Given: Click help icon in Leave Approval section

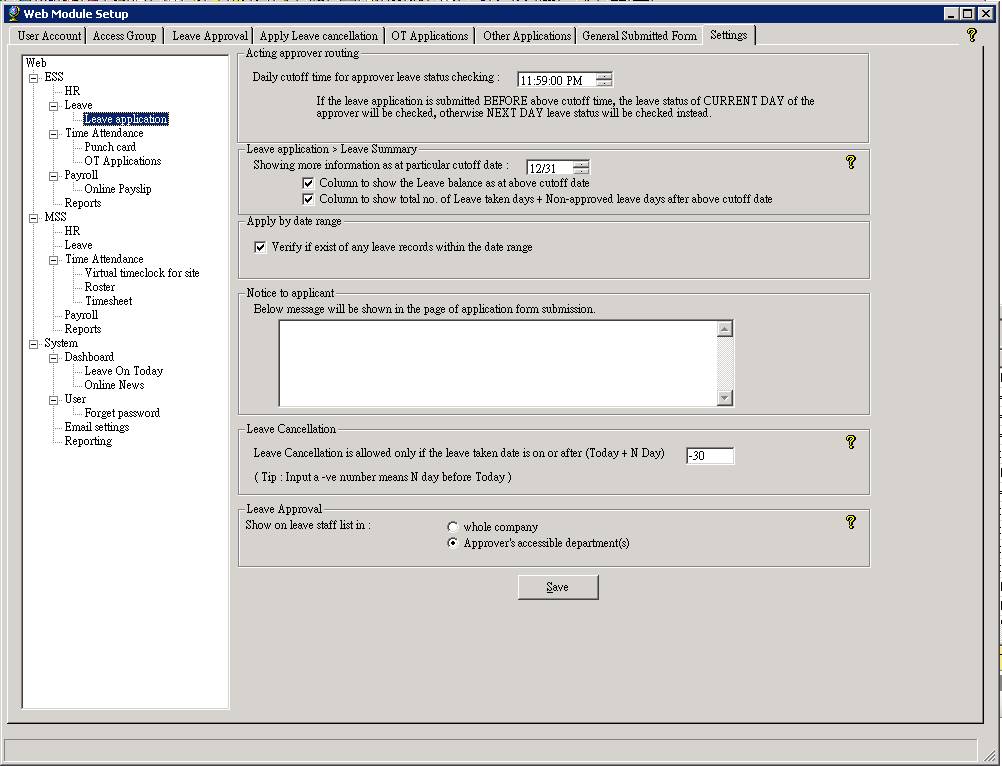Looking at the screenshot, I should (851, 522).
